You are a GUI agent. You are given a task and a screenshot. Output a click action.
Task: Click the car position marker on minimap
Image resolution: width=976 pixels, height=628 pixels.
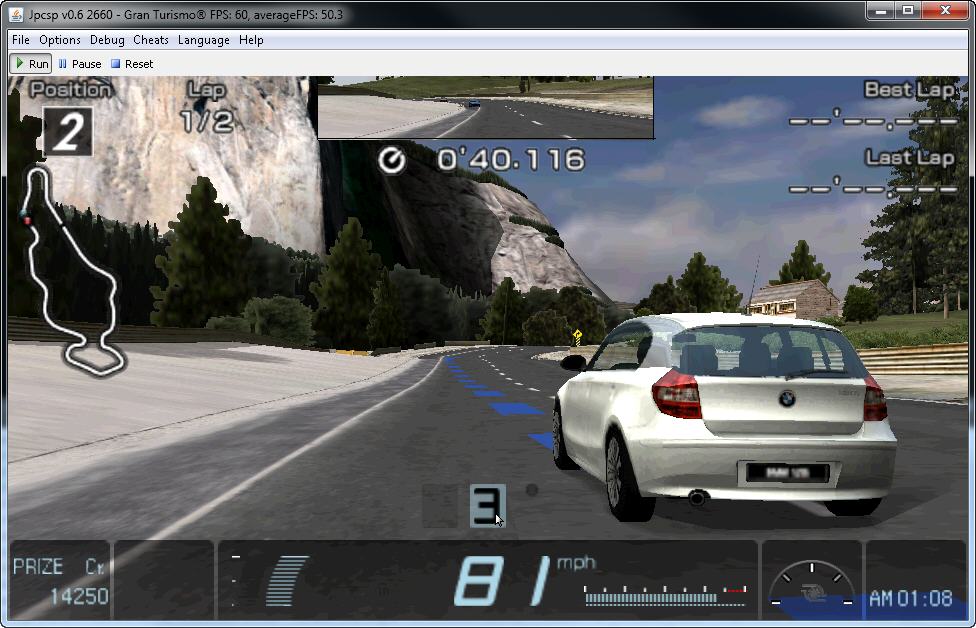[26, 218]
